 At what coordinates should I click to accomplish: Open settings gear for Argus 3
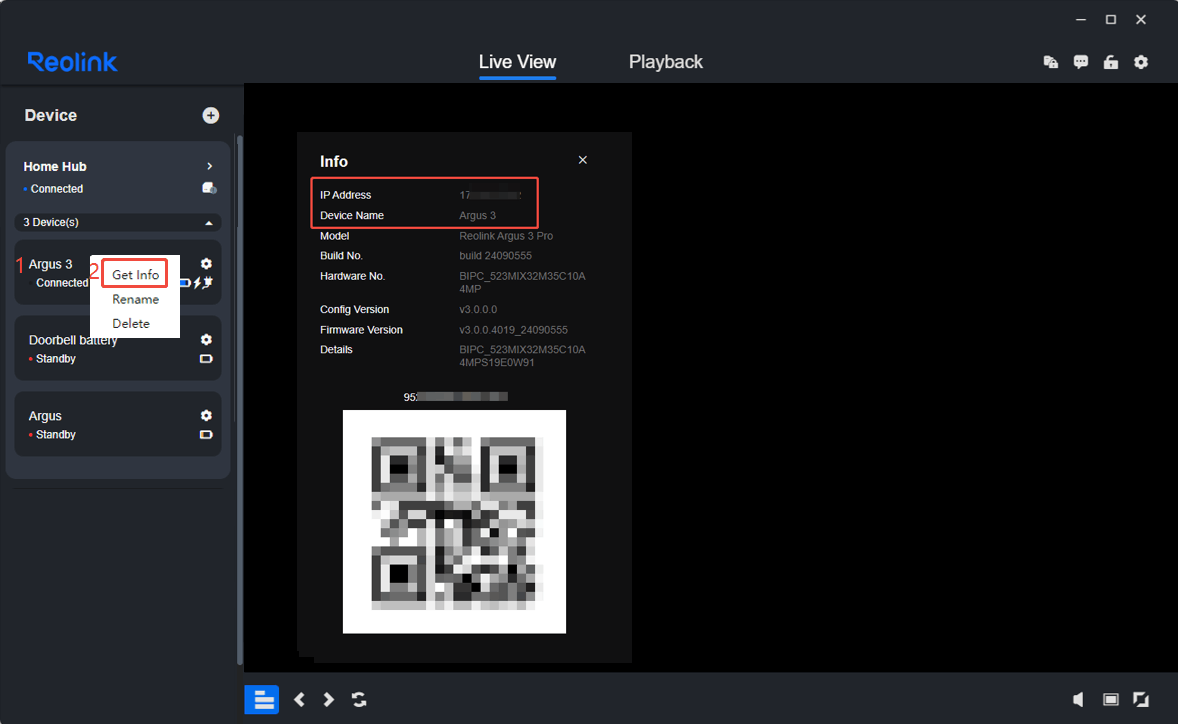tap(206, 264)
